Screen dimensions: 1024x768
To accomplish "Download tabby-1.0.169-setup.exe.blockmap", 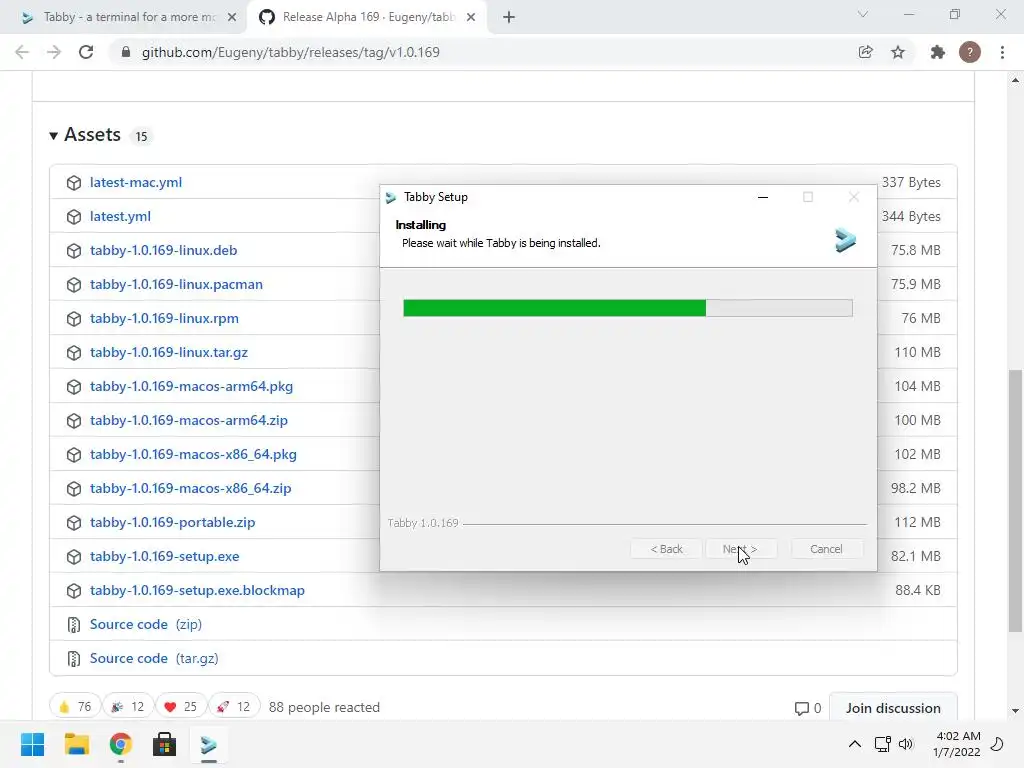I will point(197,590).
